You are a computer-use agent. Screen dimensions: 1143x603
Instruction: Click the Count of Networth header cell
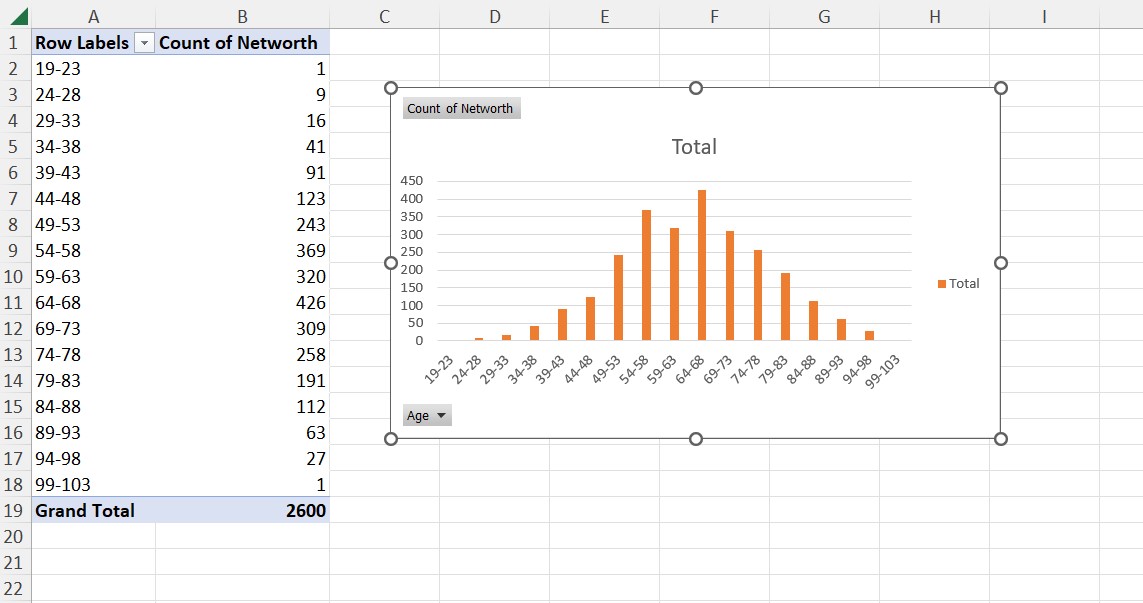[x=240, y=43]
